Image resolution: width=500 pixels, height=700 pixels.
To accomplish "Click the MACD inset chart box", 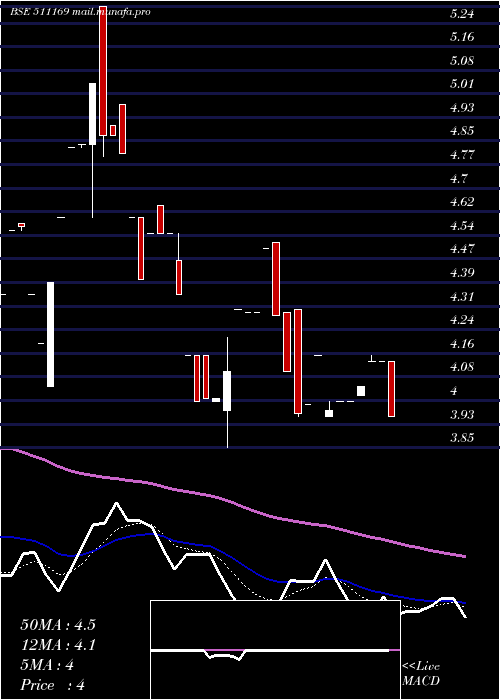I will 275,650.
